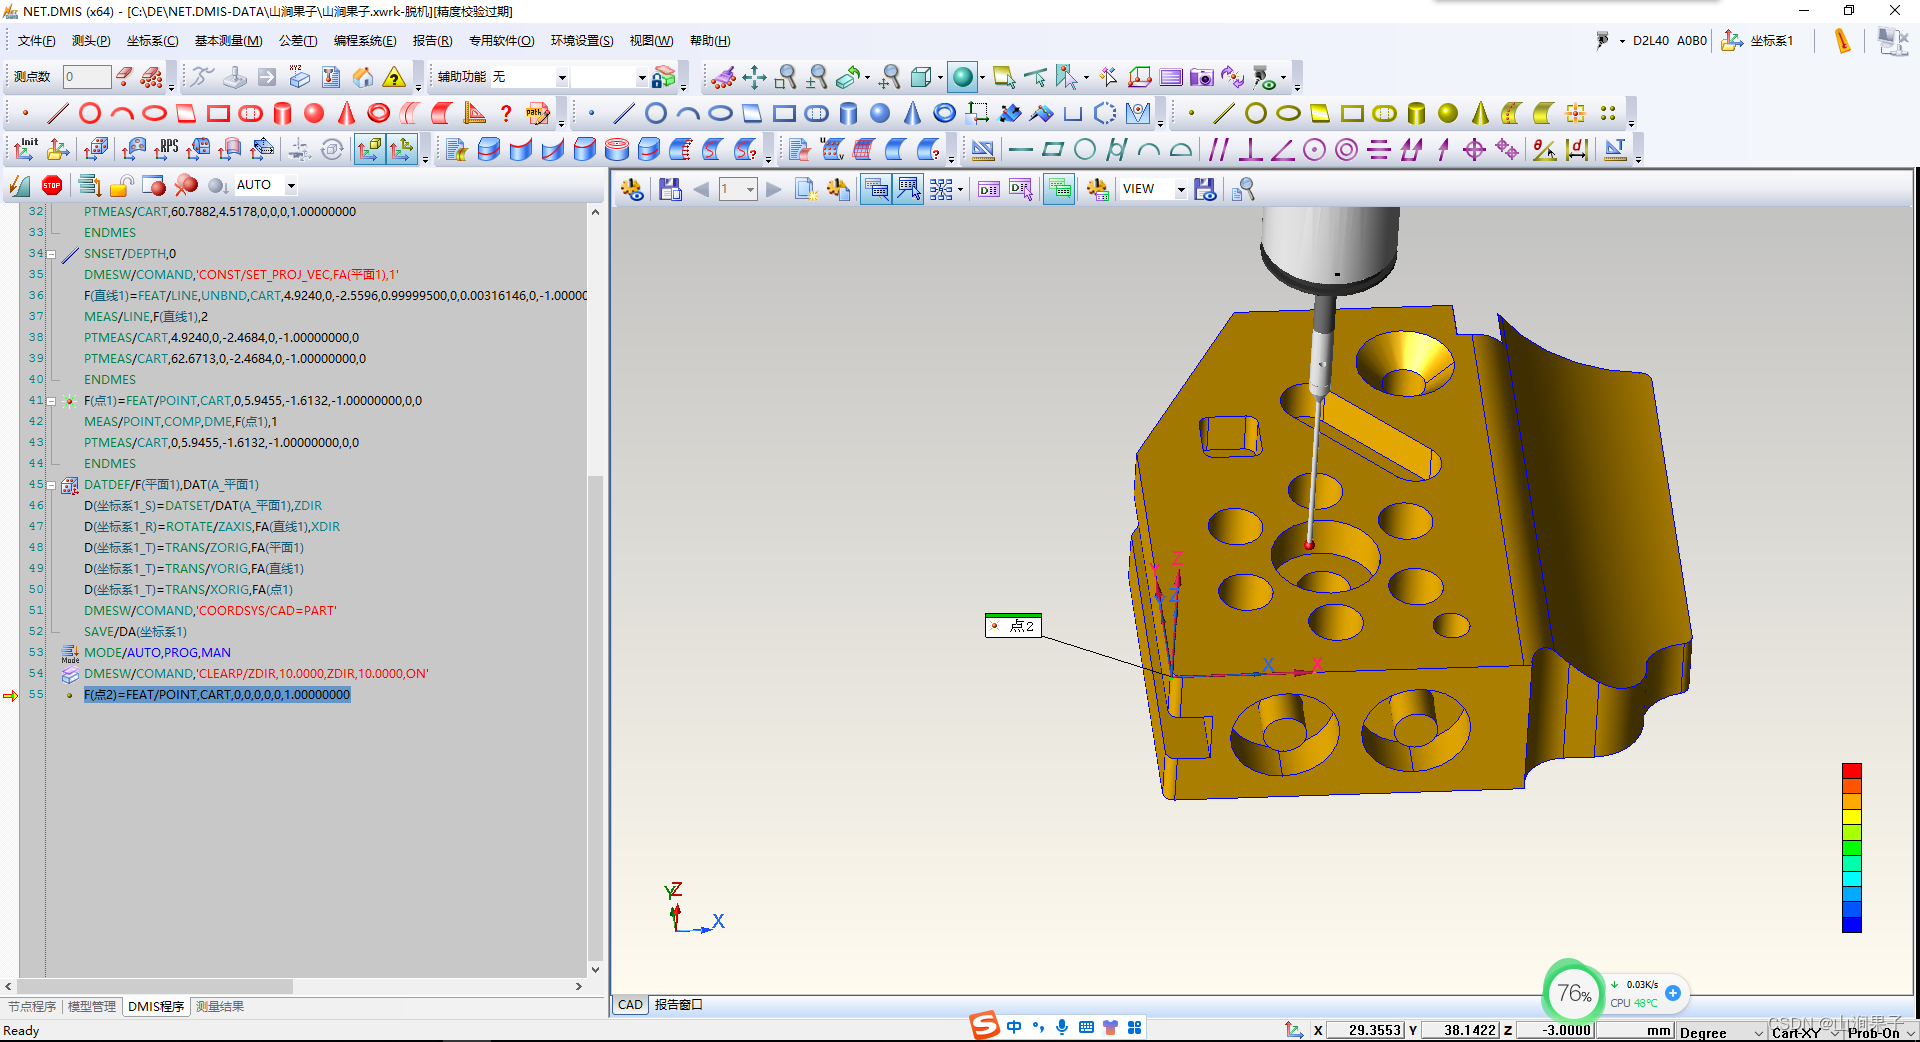Click the 坐标系1 coordinate system button

click(1757, 41)
